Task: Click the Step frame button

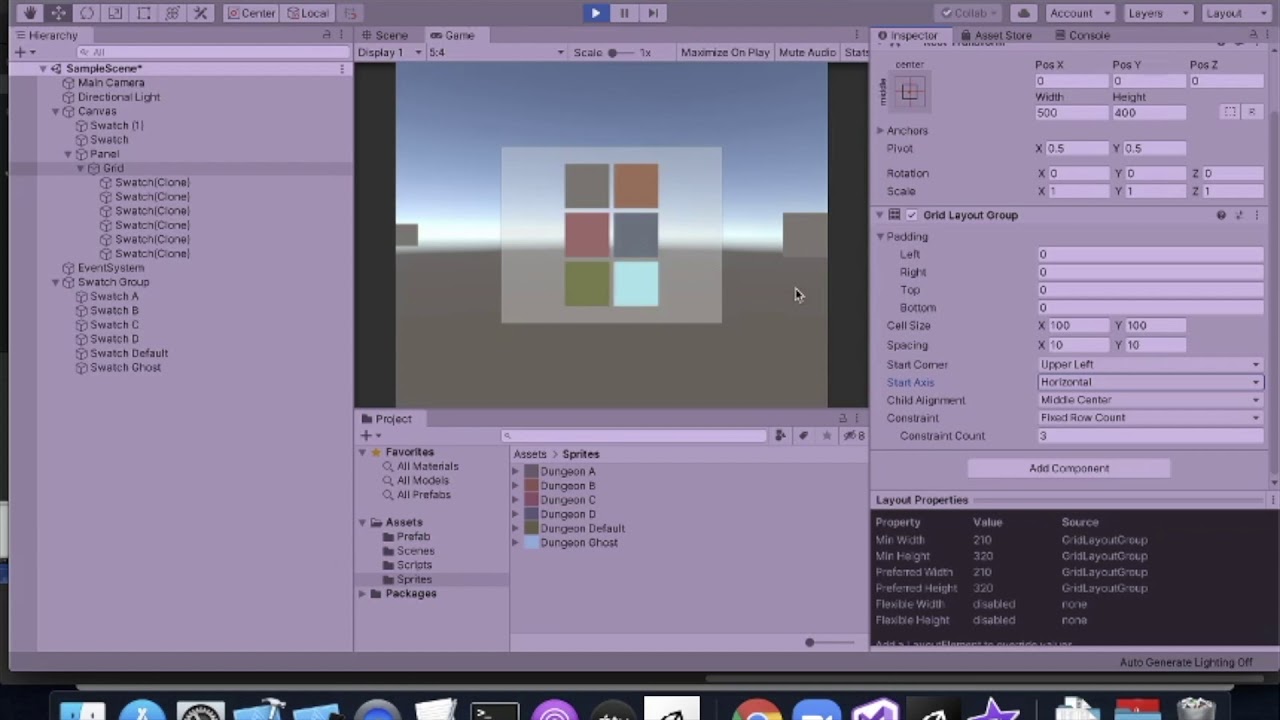Action: pyautogui.click(x=653, y=13)
